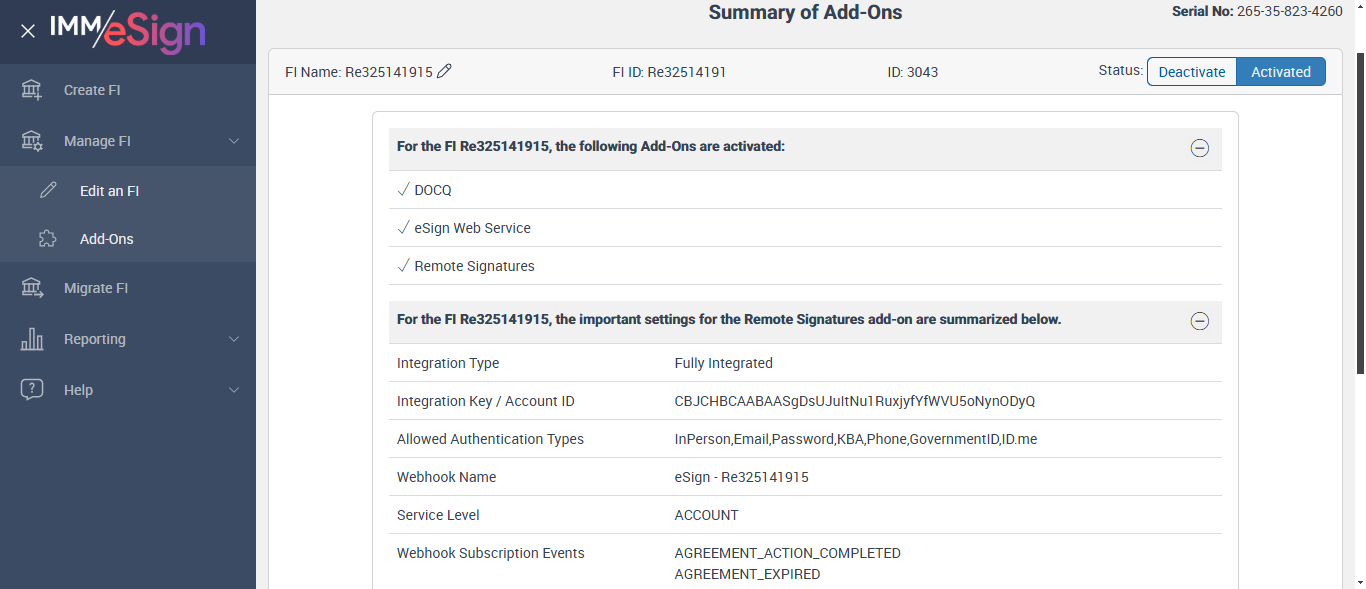Click the Help question mark icon

tap(32, 390)
